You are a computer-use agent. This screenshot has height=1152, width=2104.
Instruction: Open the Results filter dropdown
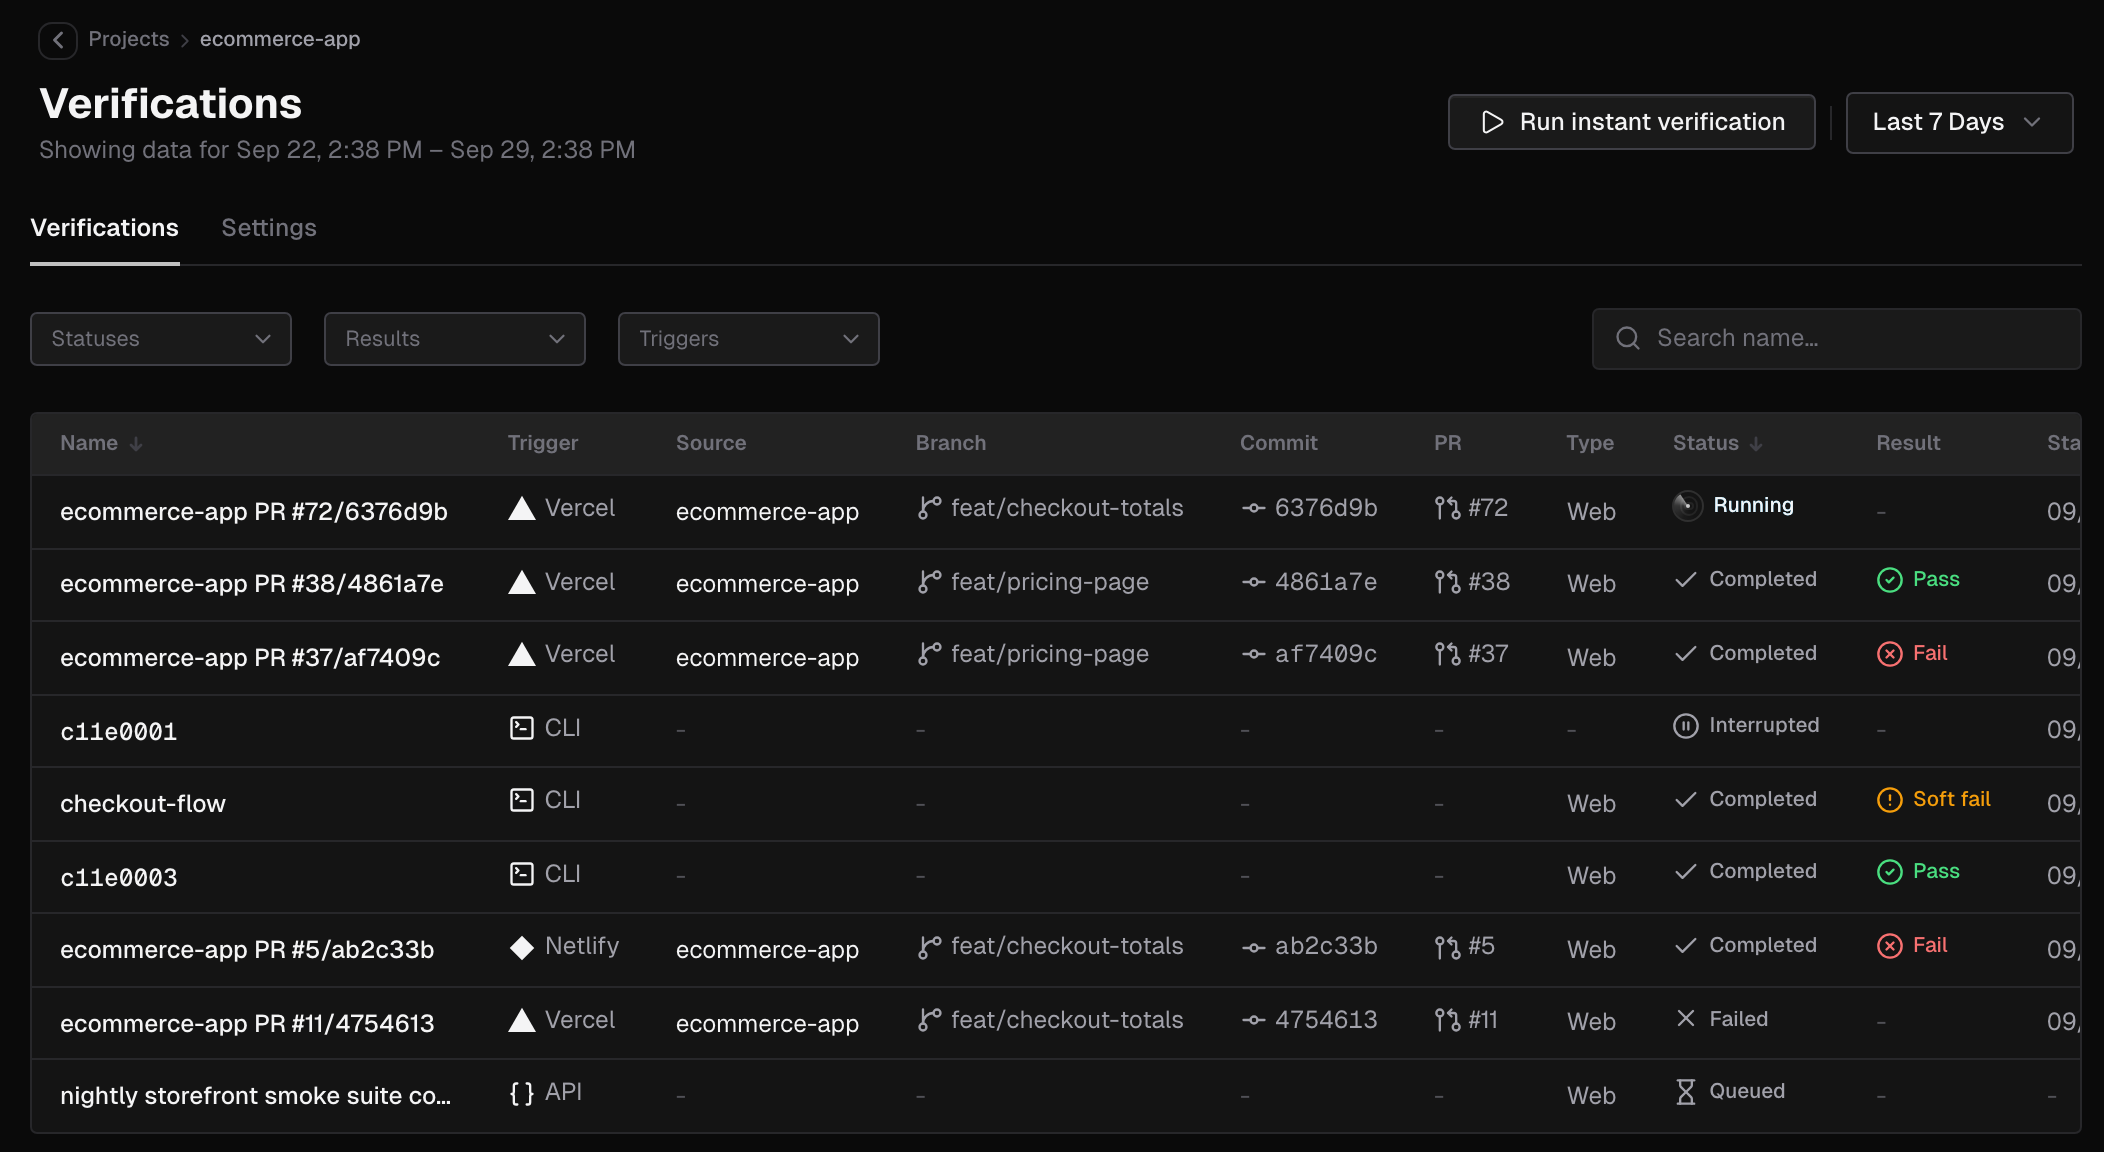[455, 339]
